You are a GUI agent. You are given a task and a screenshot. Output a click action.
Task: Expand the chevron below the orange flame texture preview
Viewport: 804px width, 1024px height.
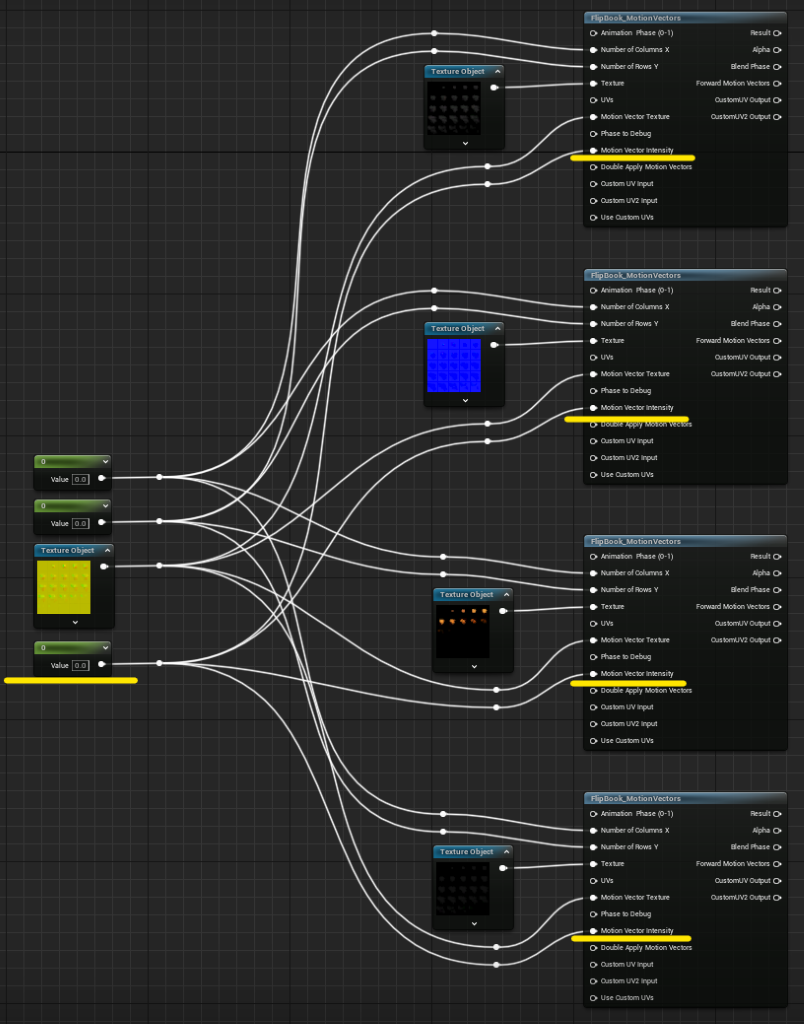point(474,666)
